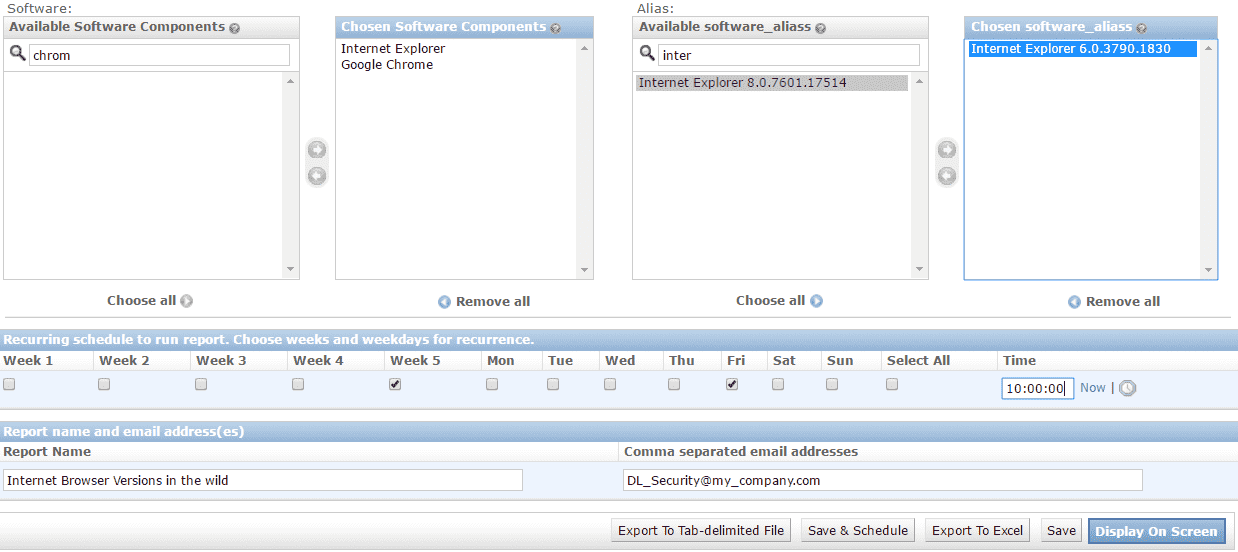
Task: Remove selected alias with lower arrow button
Action: pos(947,176)
